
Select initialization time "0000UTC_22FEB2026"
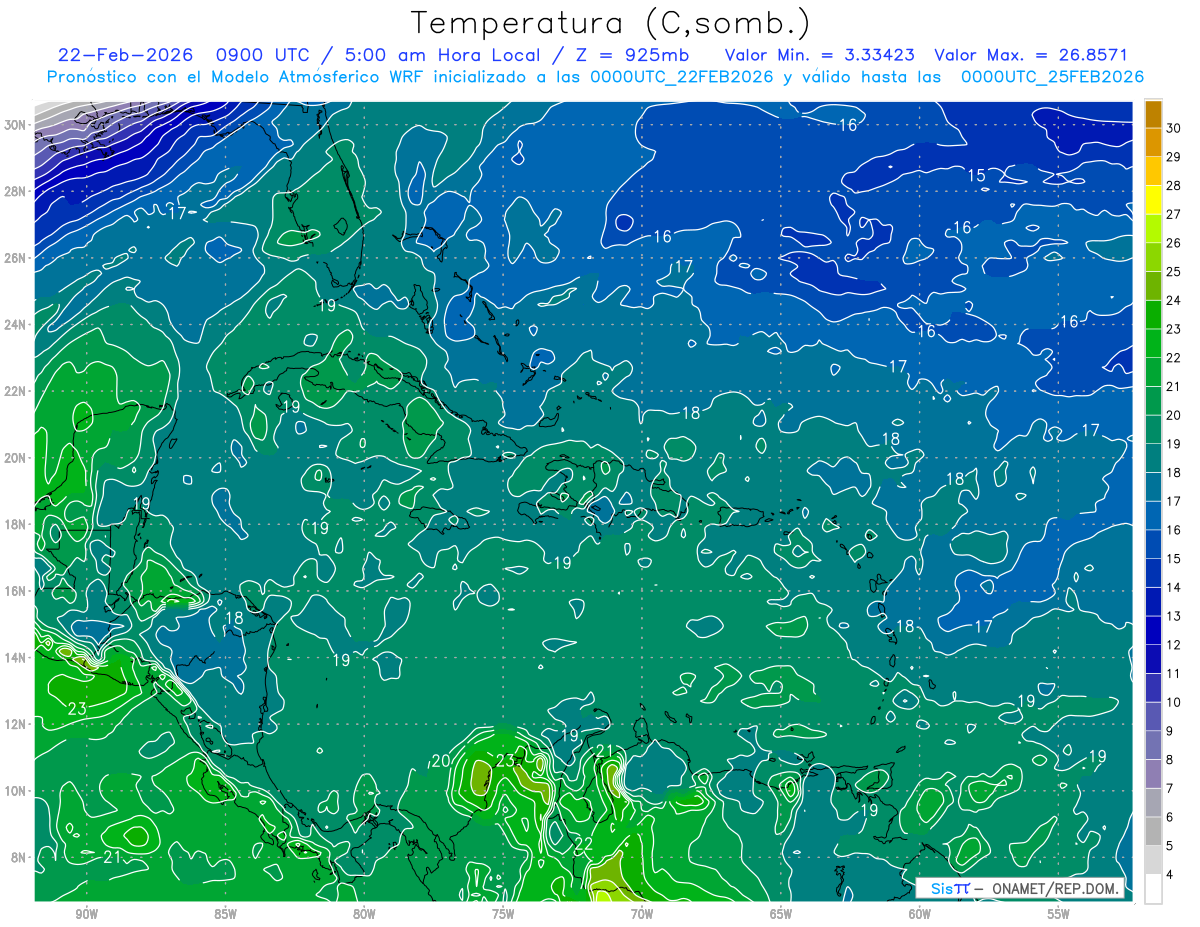(x=681, y=77)
